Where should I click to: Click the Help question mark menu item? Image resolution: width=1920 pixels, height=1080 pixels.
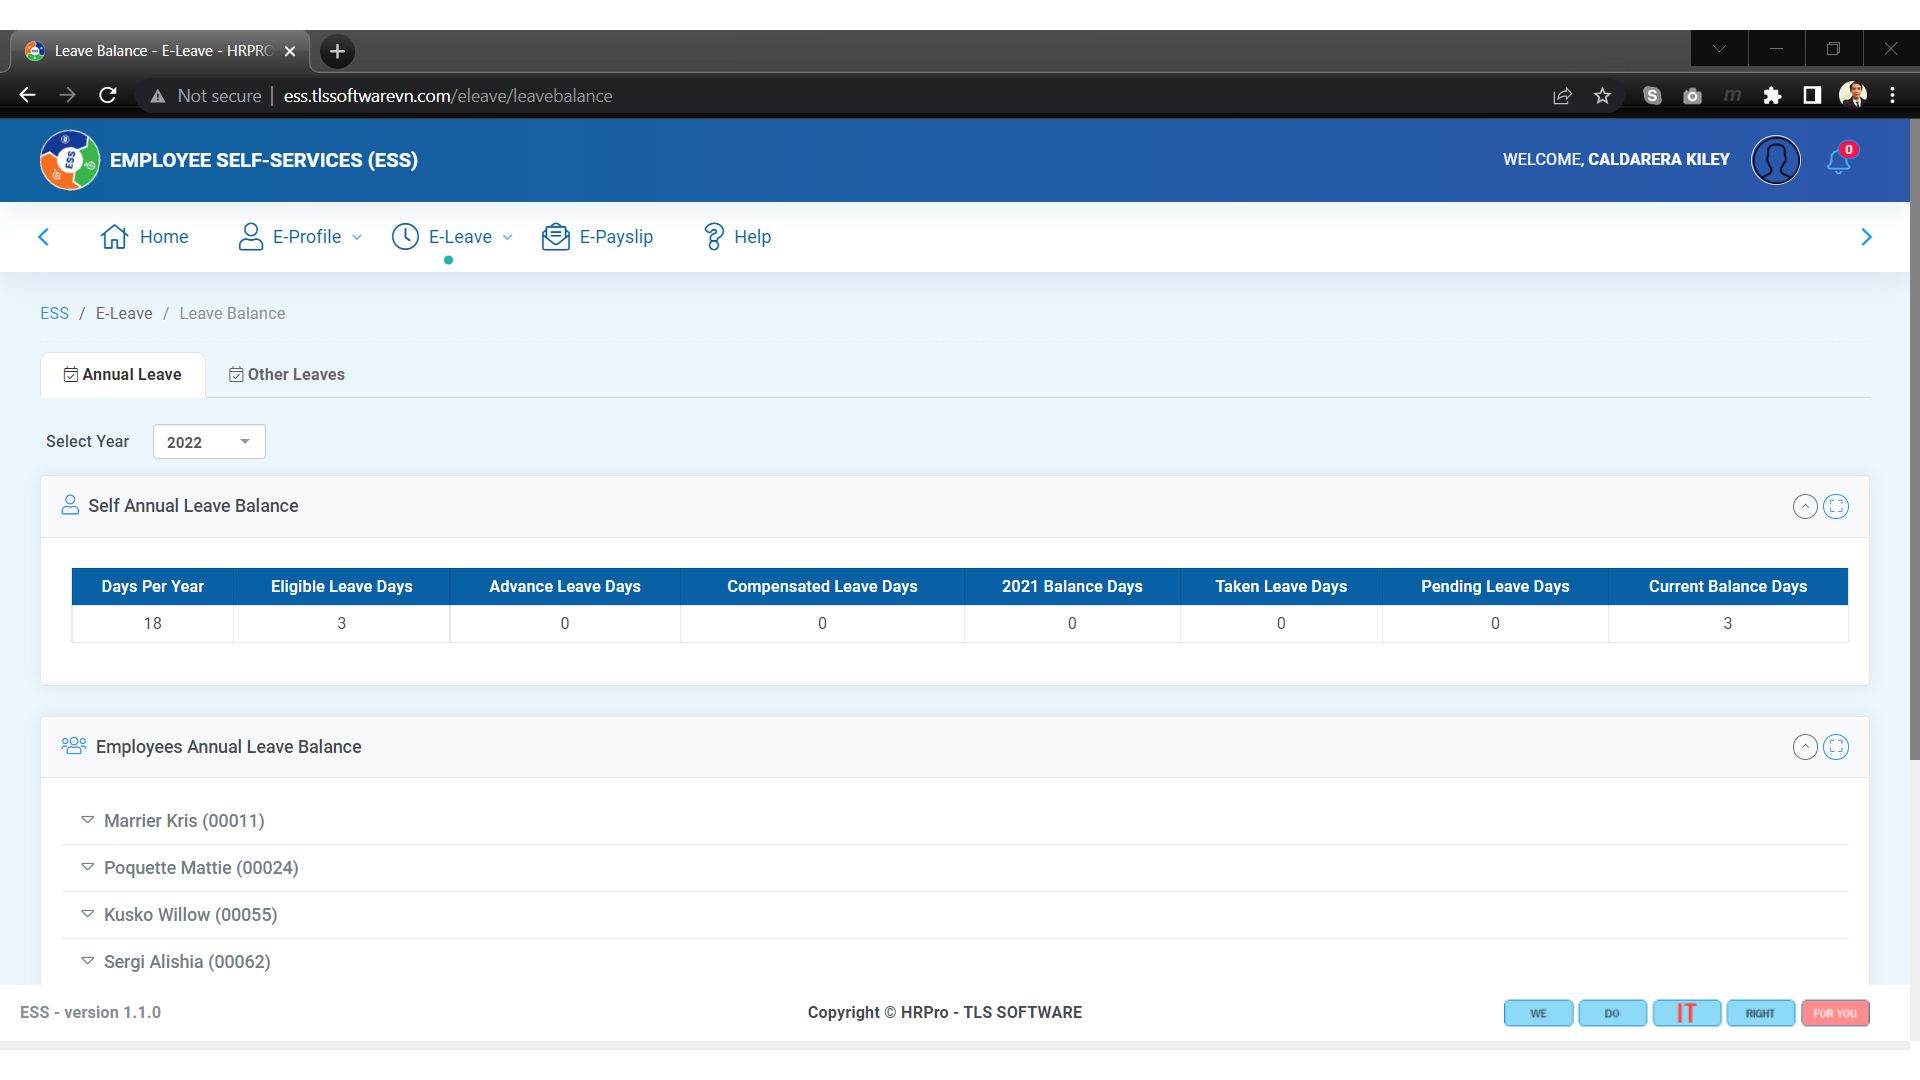(x=737, y=237)
